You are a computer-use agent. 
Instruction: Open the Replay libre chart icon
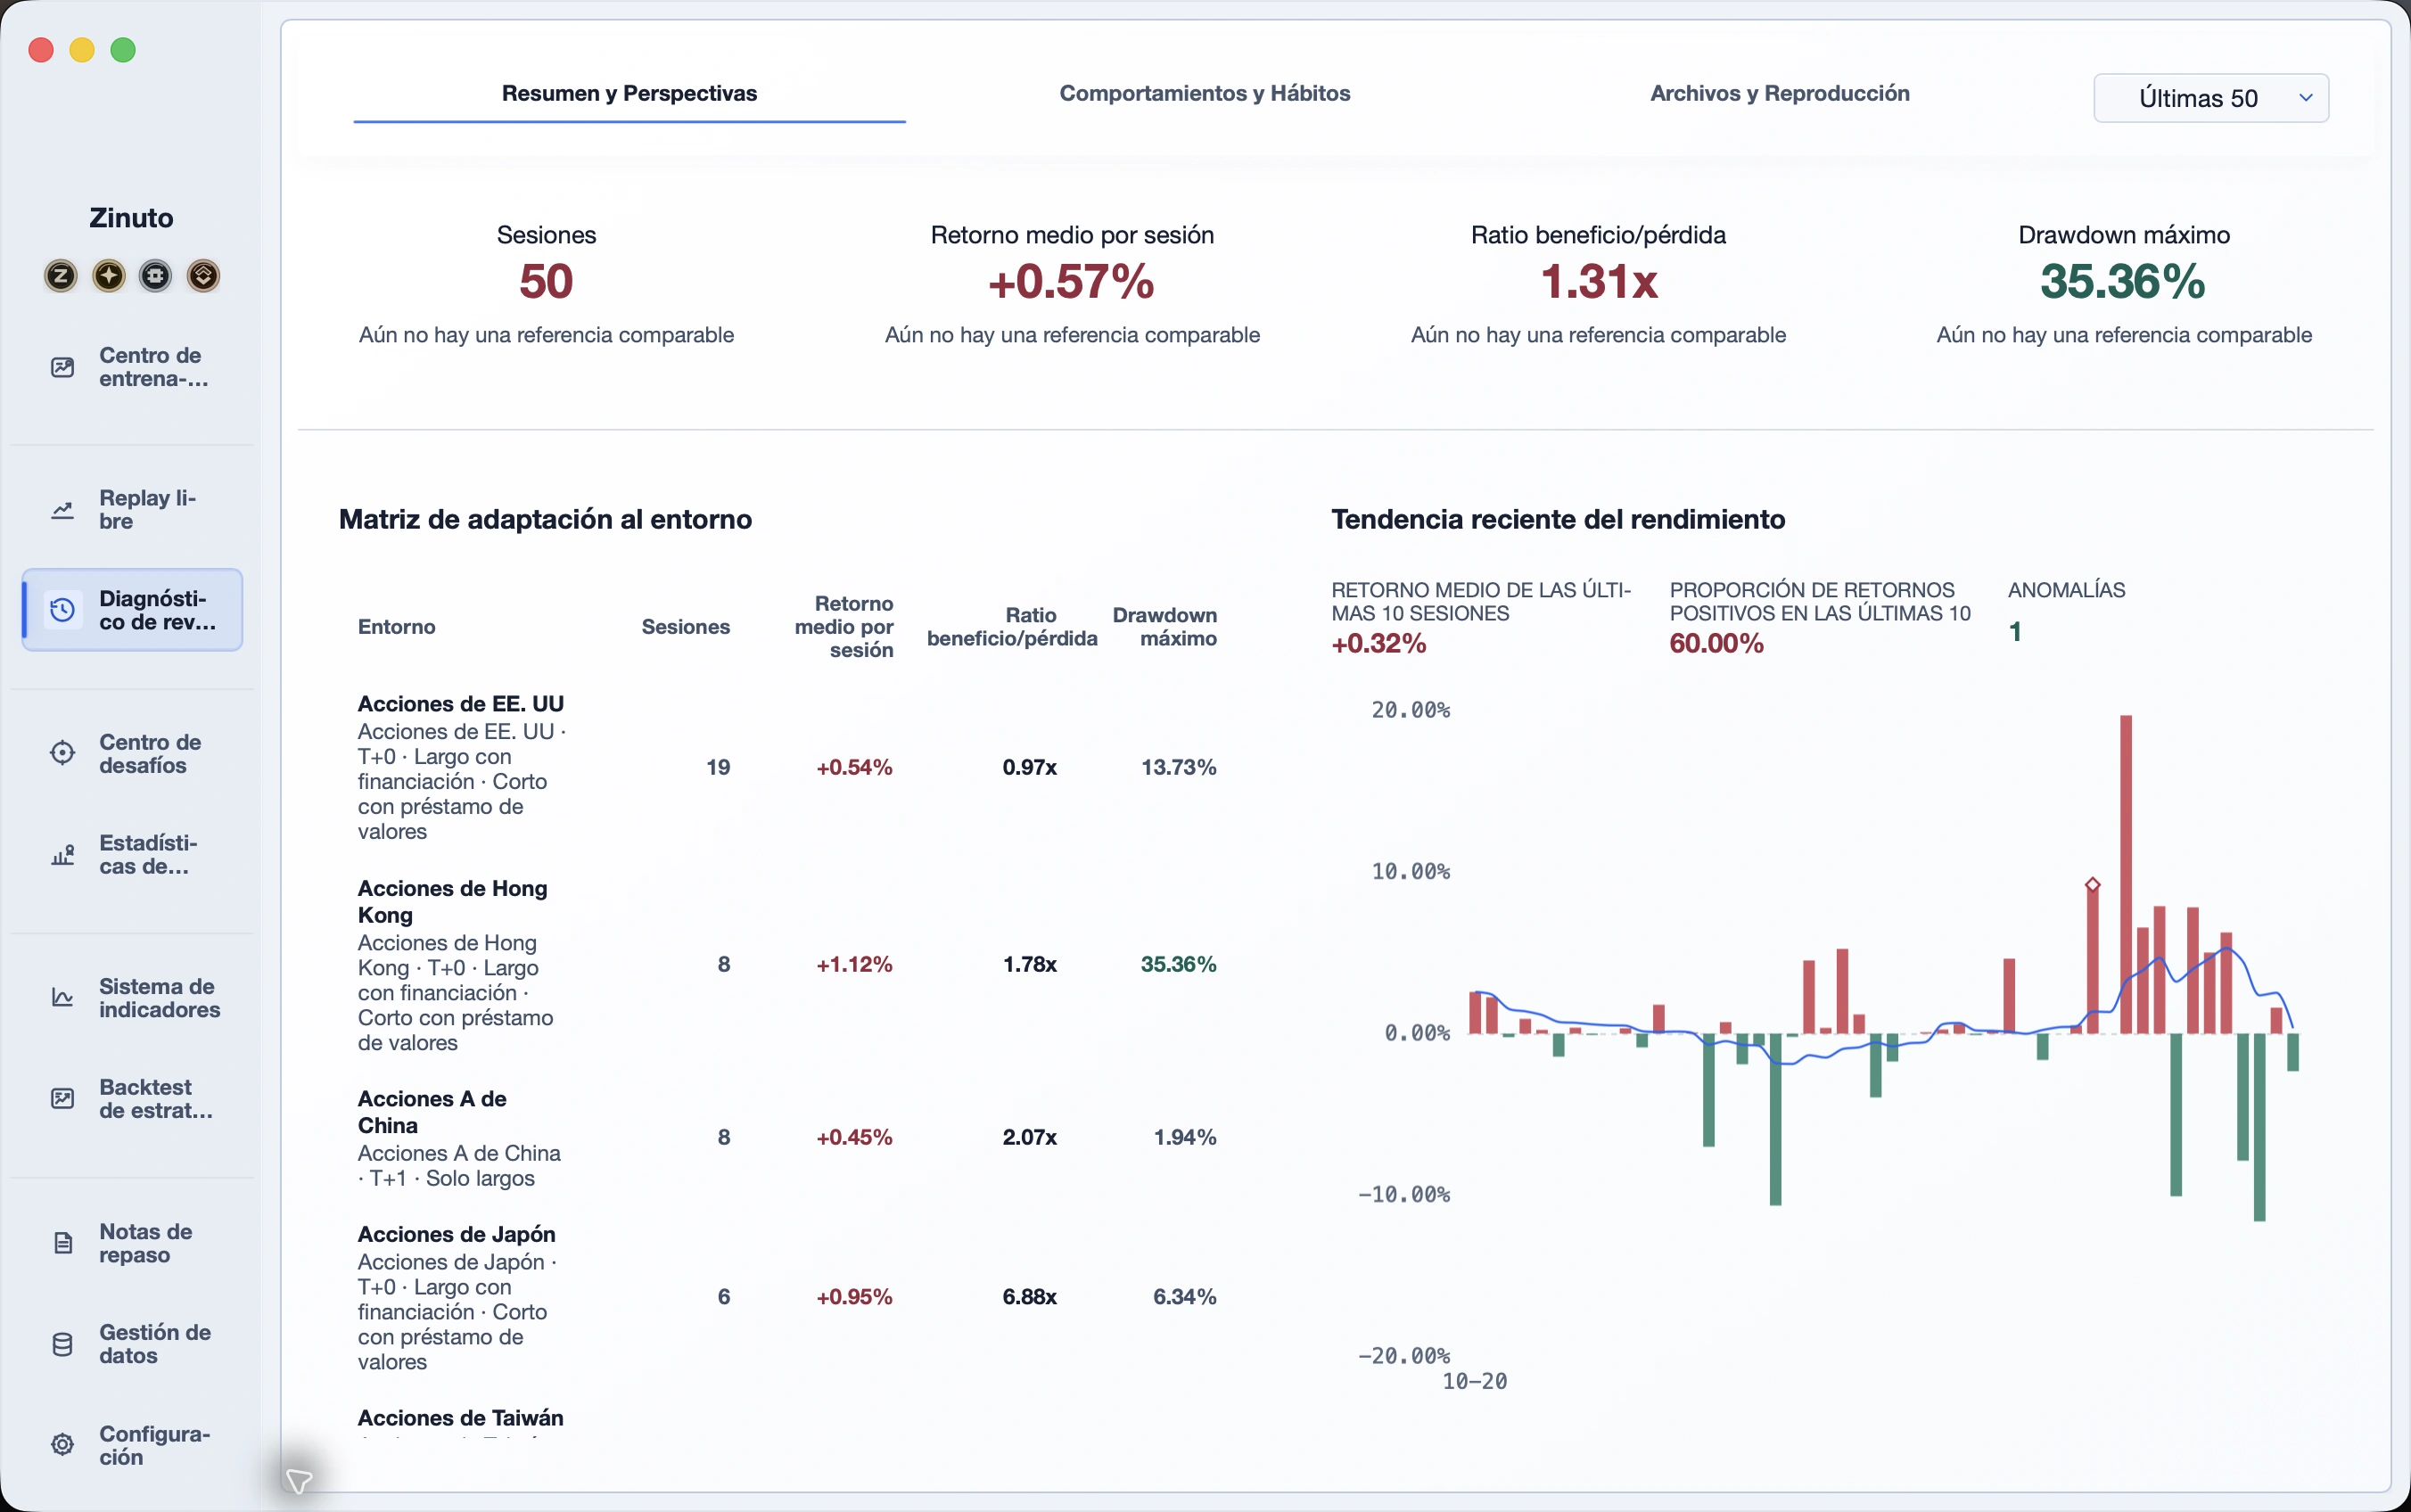tap(62, 510)
